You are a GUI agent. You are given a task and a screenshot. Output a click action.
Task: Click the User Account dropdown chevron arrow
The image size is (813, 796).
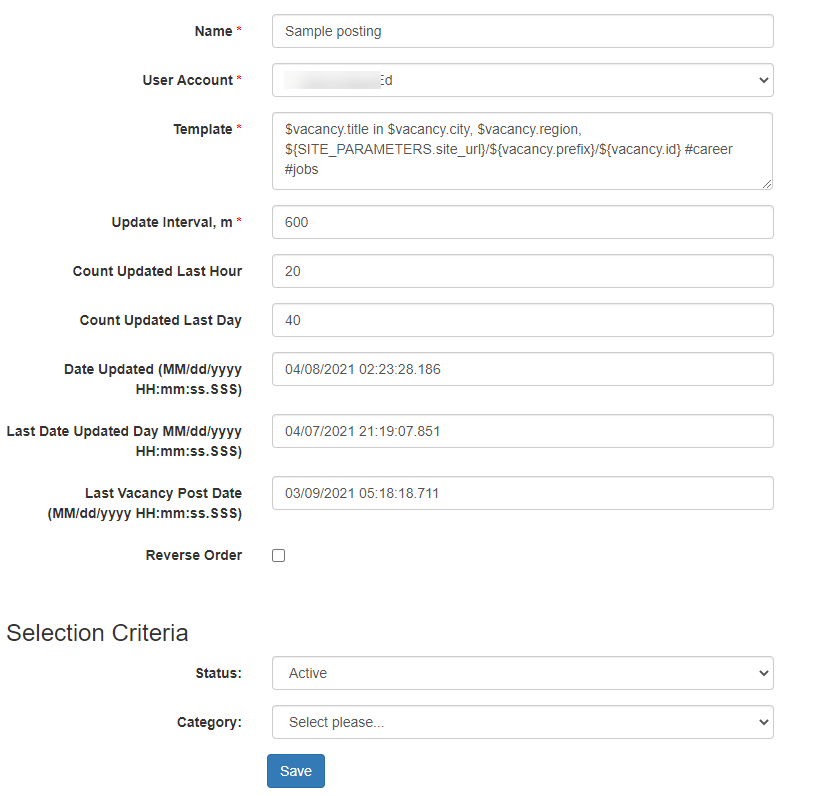[763, 80]
